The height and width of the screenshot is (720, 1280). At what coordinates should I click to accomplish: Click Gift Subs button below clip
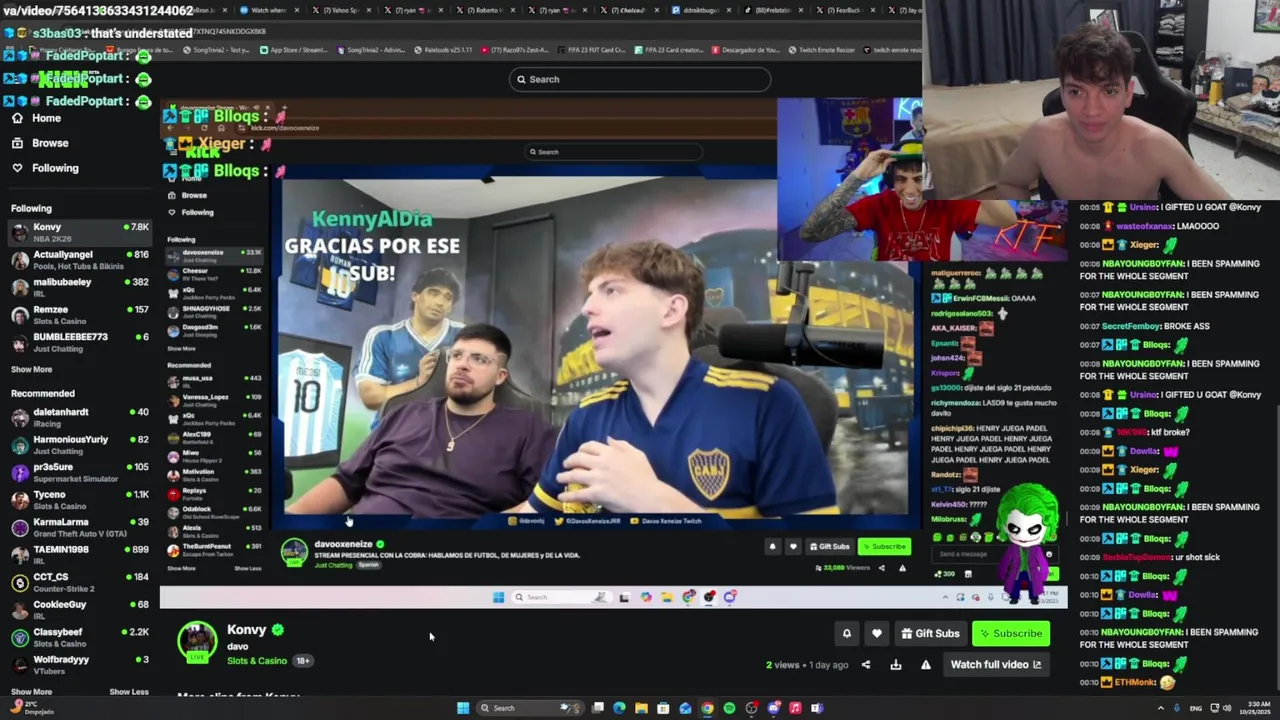pyautogui.click(x=930, y=633)
